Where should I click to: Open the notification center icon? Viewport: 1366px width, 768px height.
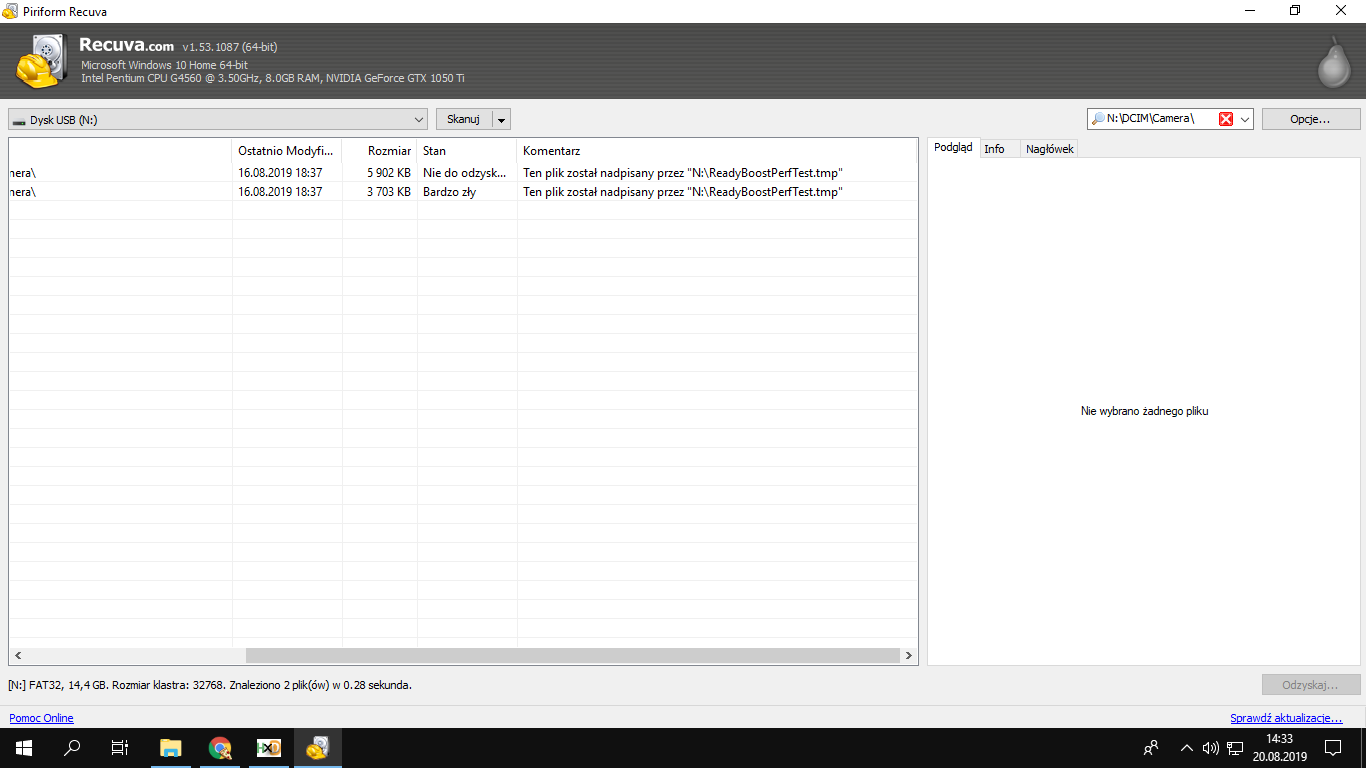point(1333,747)
